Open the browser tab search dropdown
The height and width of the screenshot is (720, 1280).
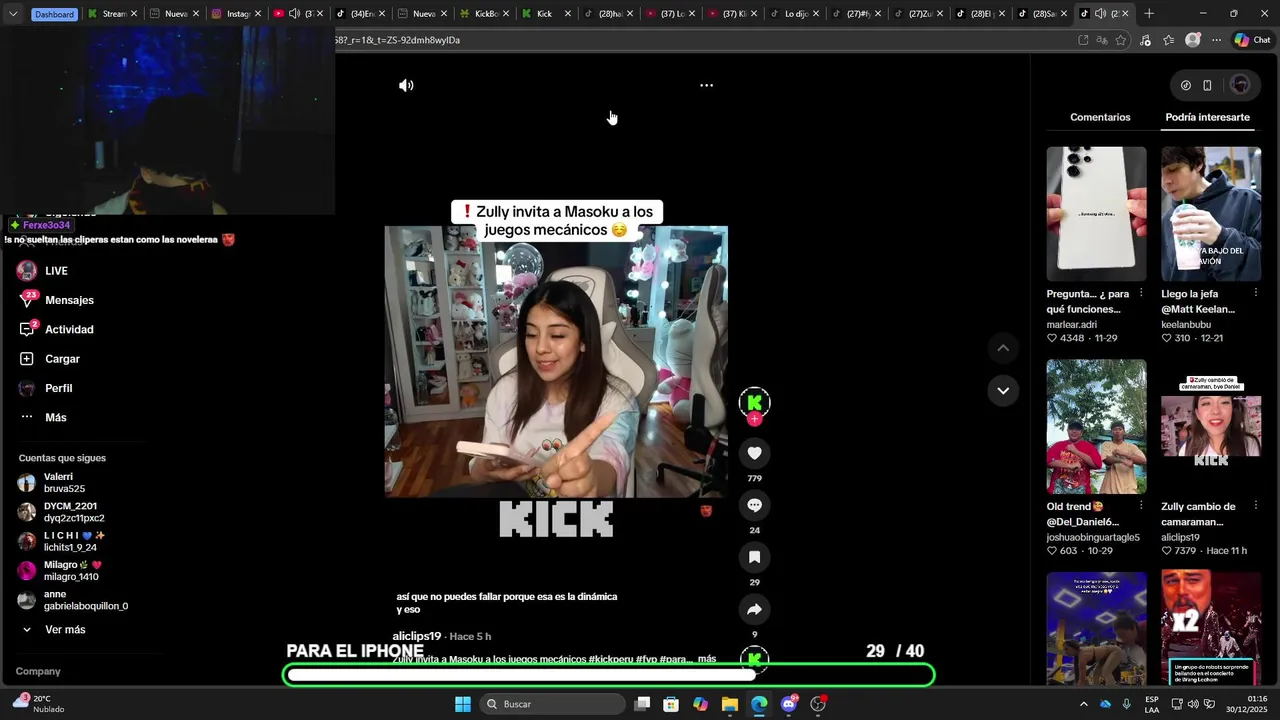tap(12, 14)
